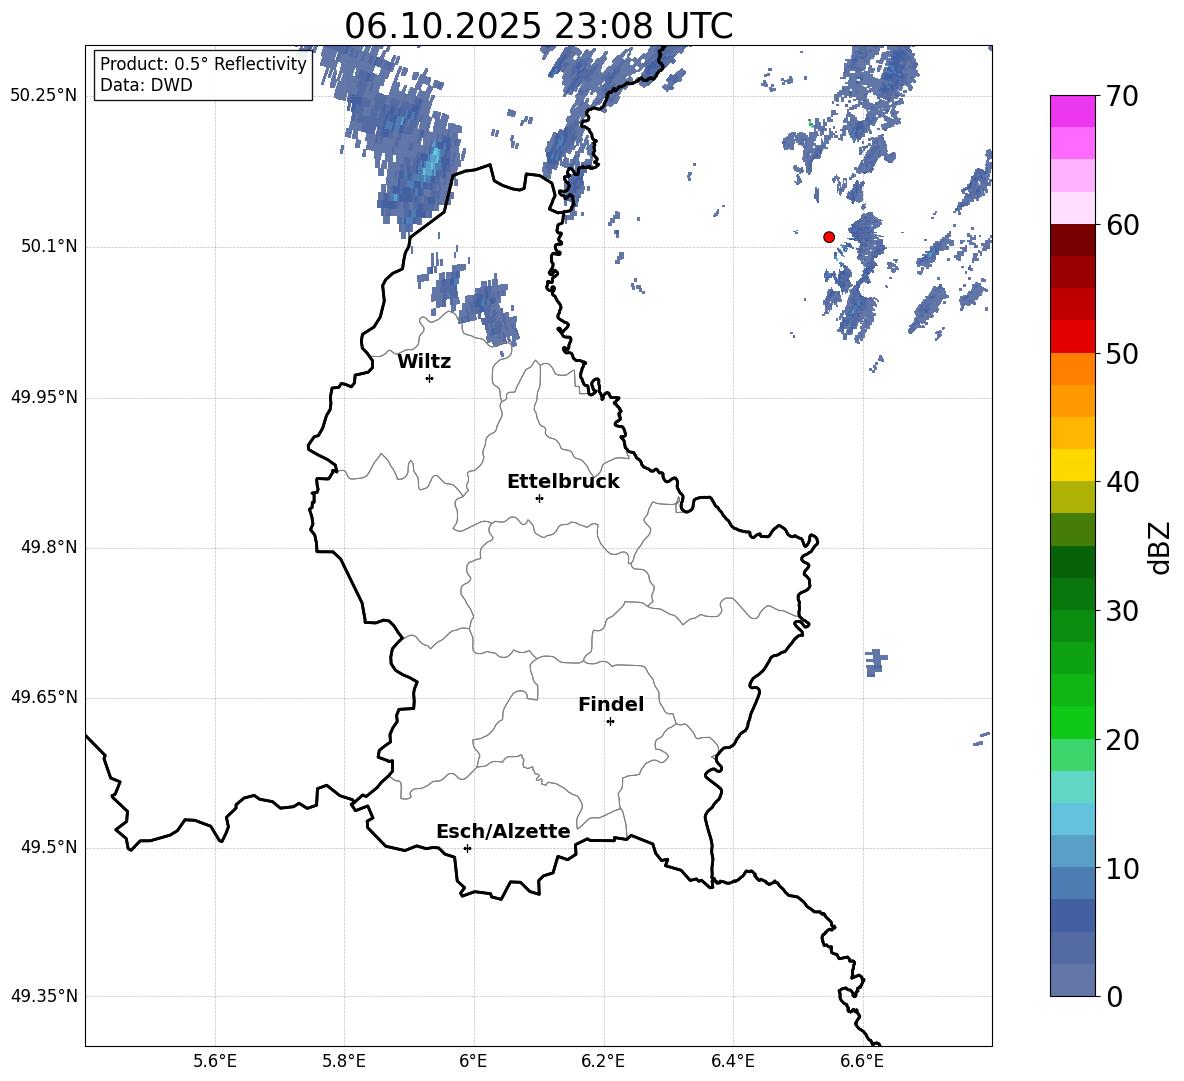Click the colorbar tick value 20
The height and width of the screenshot is (1081, 1184).
[1122, 740]
